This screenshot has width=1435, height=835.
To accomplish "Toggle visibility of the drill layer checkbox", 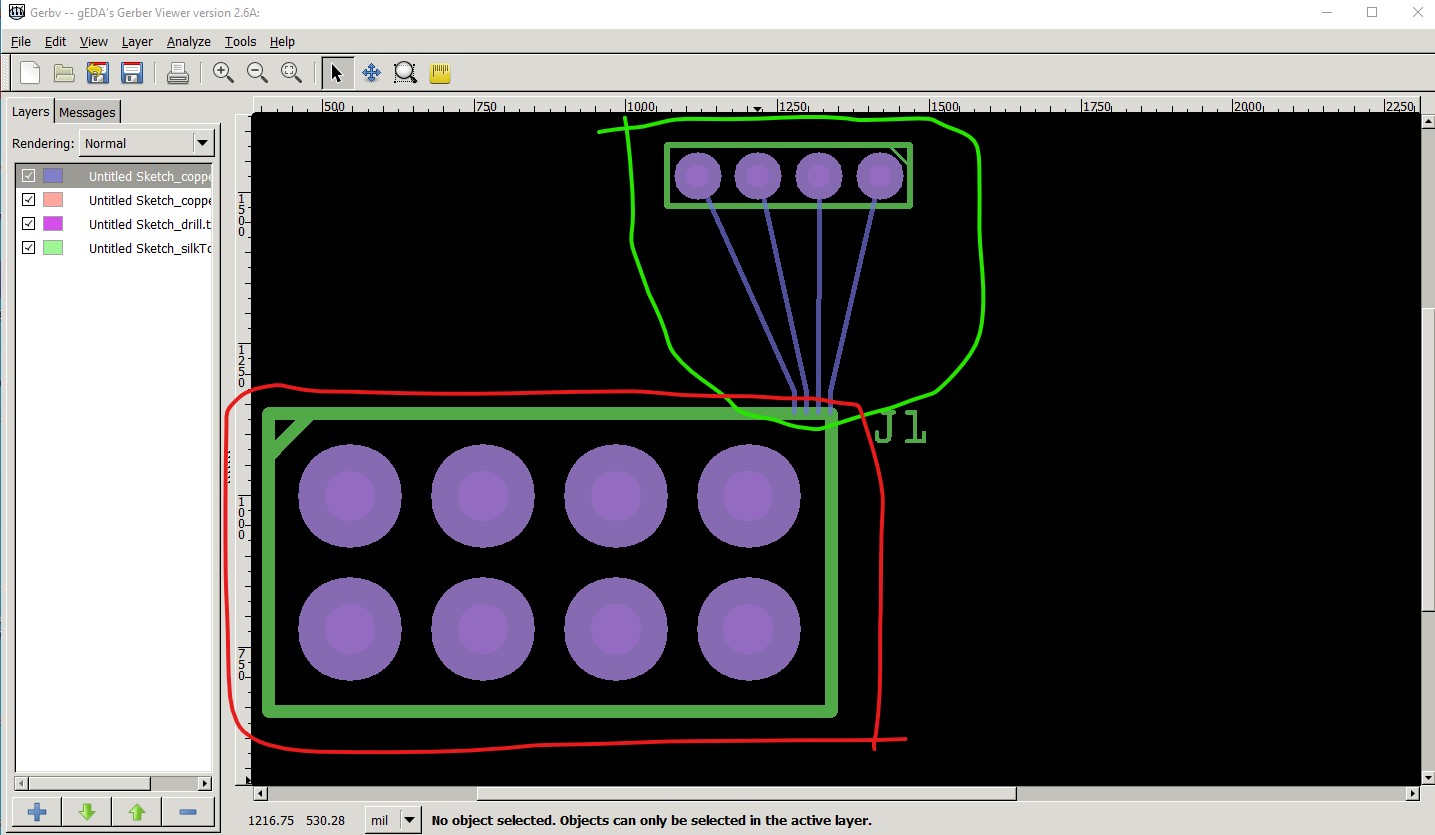I will coord(28,223).
